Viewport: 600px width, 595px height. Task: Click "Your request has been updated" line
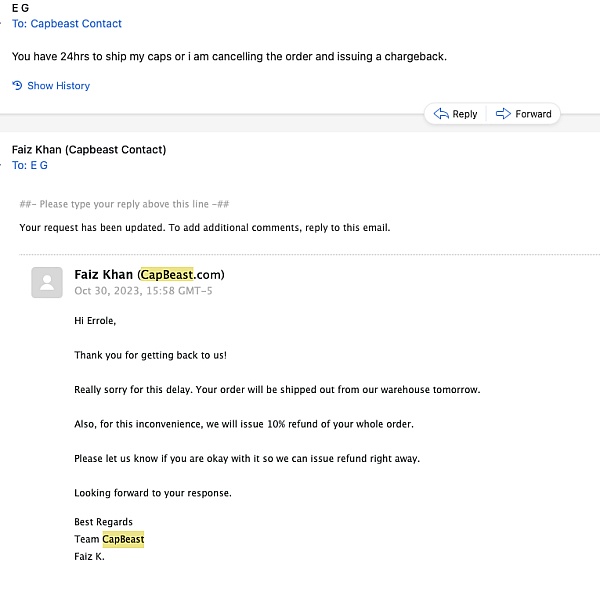pos(204,227)
